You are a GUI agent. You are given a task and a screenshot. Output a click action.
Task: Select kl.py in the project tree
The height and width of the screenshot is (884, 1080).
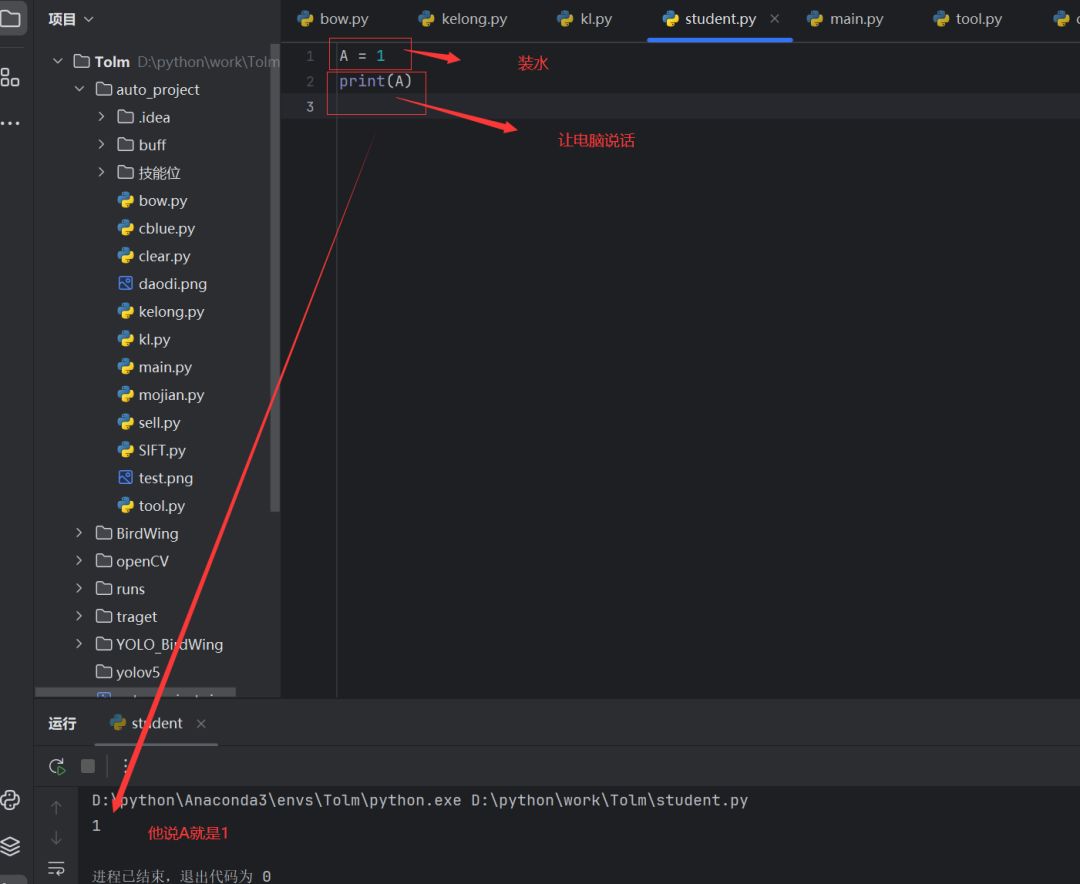pos(144,339)
